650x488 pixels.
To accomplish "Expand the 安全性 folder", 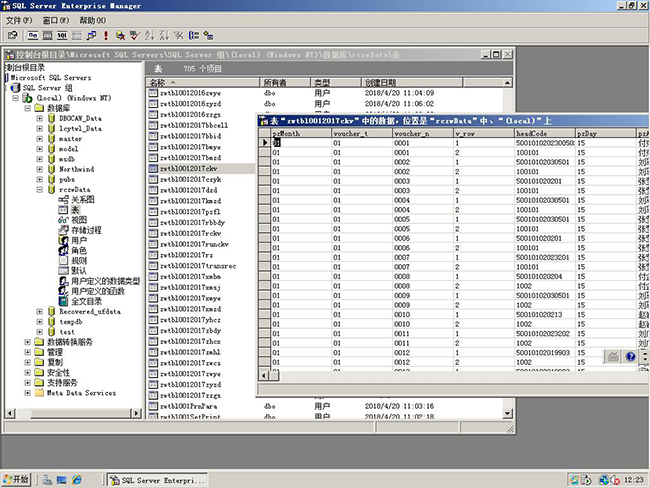I will pos(27,373).
